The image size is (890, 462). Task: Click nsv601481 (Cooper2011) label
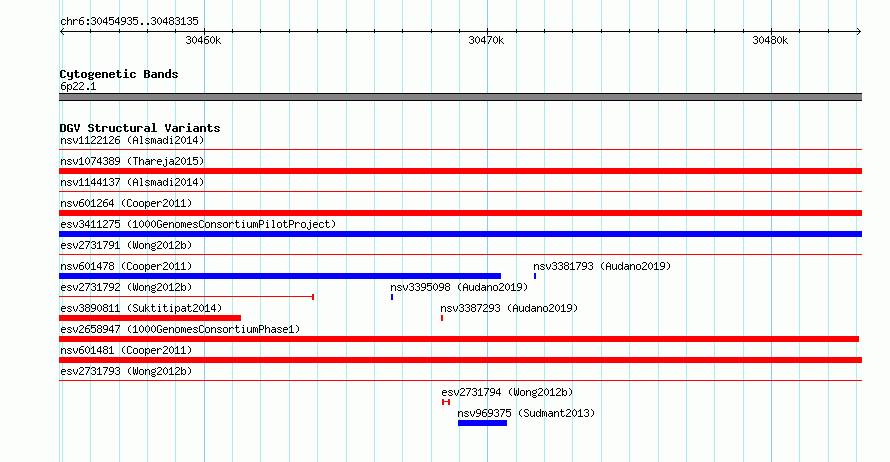click(x=126, y=350)
